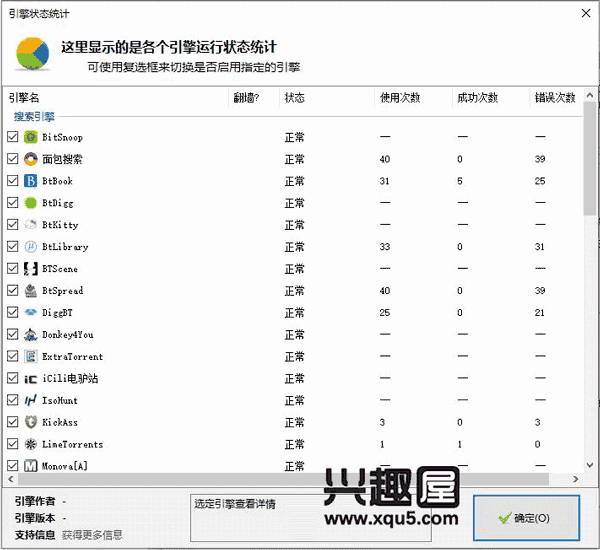Screen dimensions: 600x550
Task: Click the horizontal scrollbar right arrow
Action: 575,479
